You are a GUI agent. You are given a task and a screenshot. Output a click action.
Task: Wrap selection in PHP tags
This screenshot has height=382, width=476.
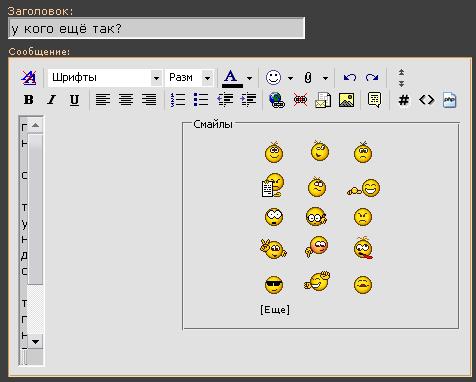coord(449,100)
